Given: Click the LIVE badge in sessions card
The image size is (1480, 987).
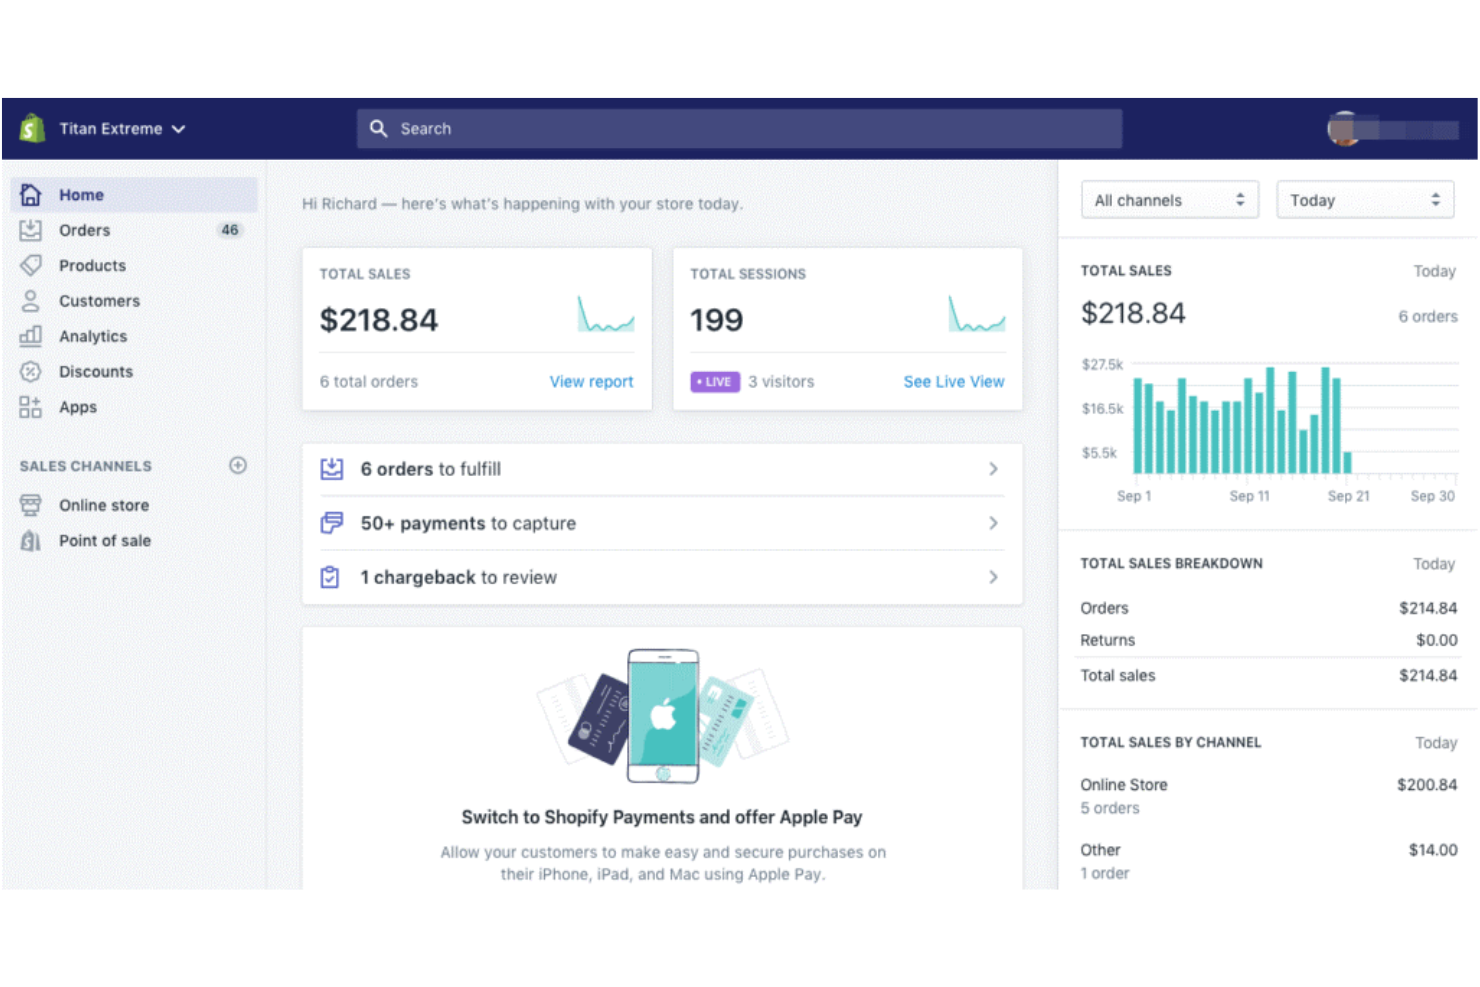Looking at the screenshot, I should click(715, 382).
